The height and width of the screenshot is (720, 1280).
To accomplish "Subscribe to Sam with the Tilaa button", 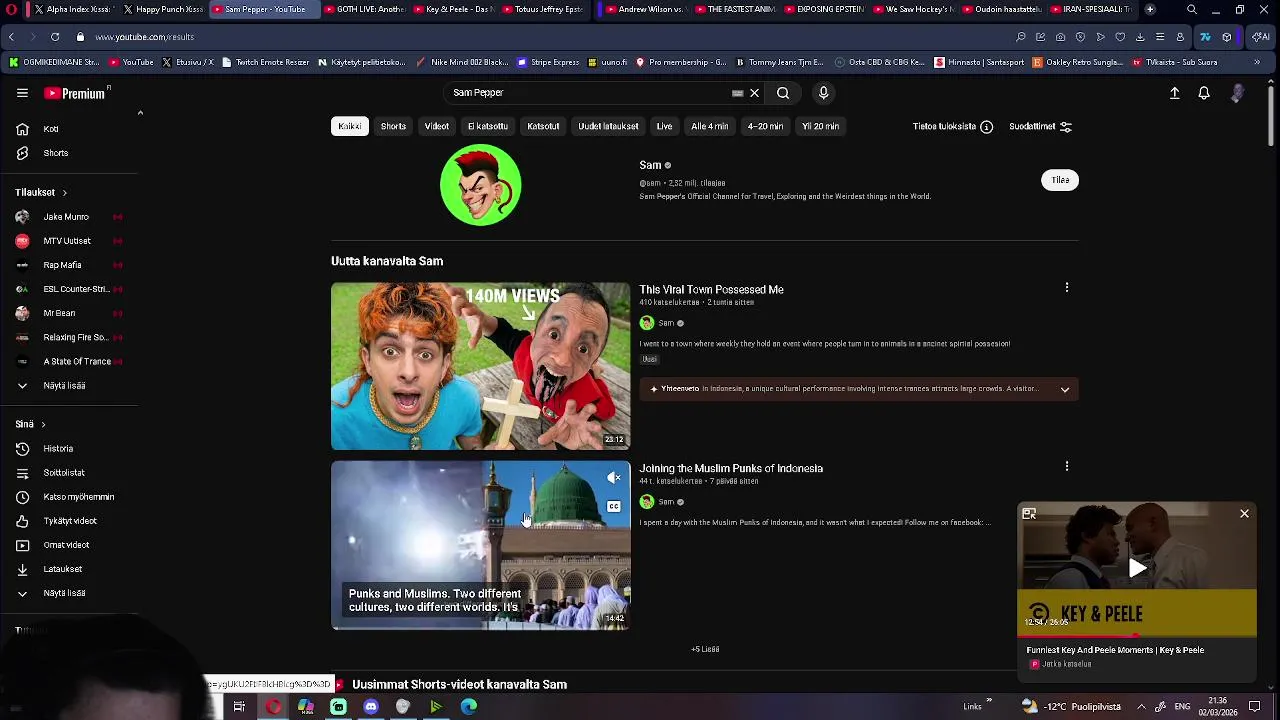I will pyautogui.click(x=1060, y=180).
